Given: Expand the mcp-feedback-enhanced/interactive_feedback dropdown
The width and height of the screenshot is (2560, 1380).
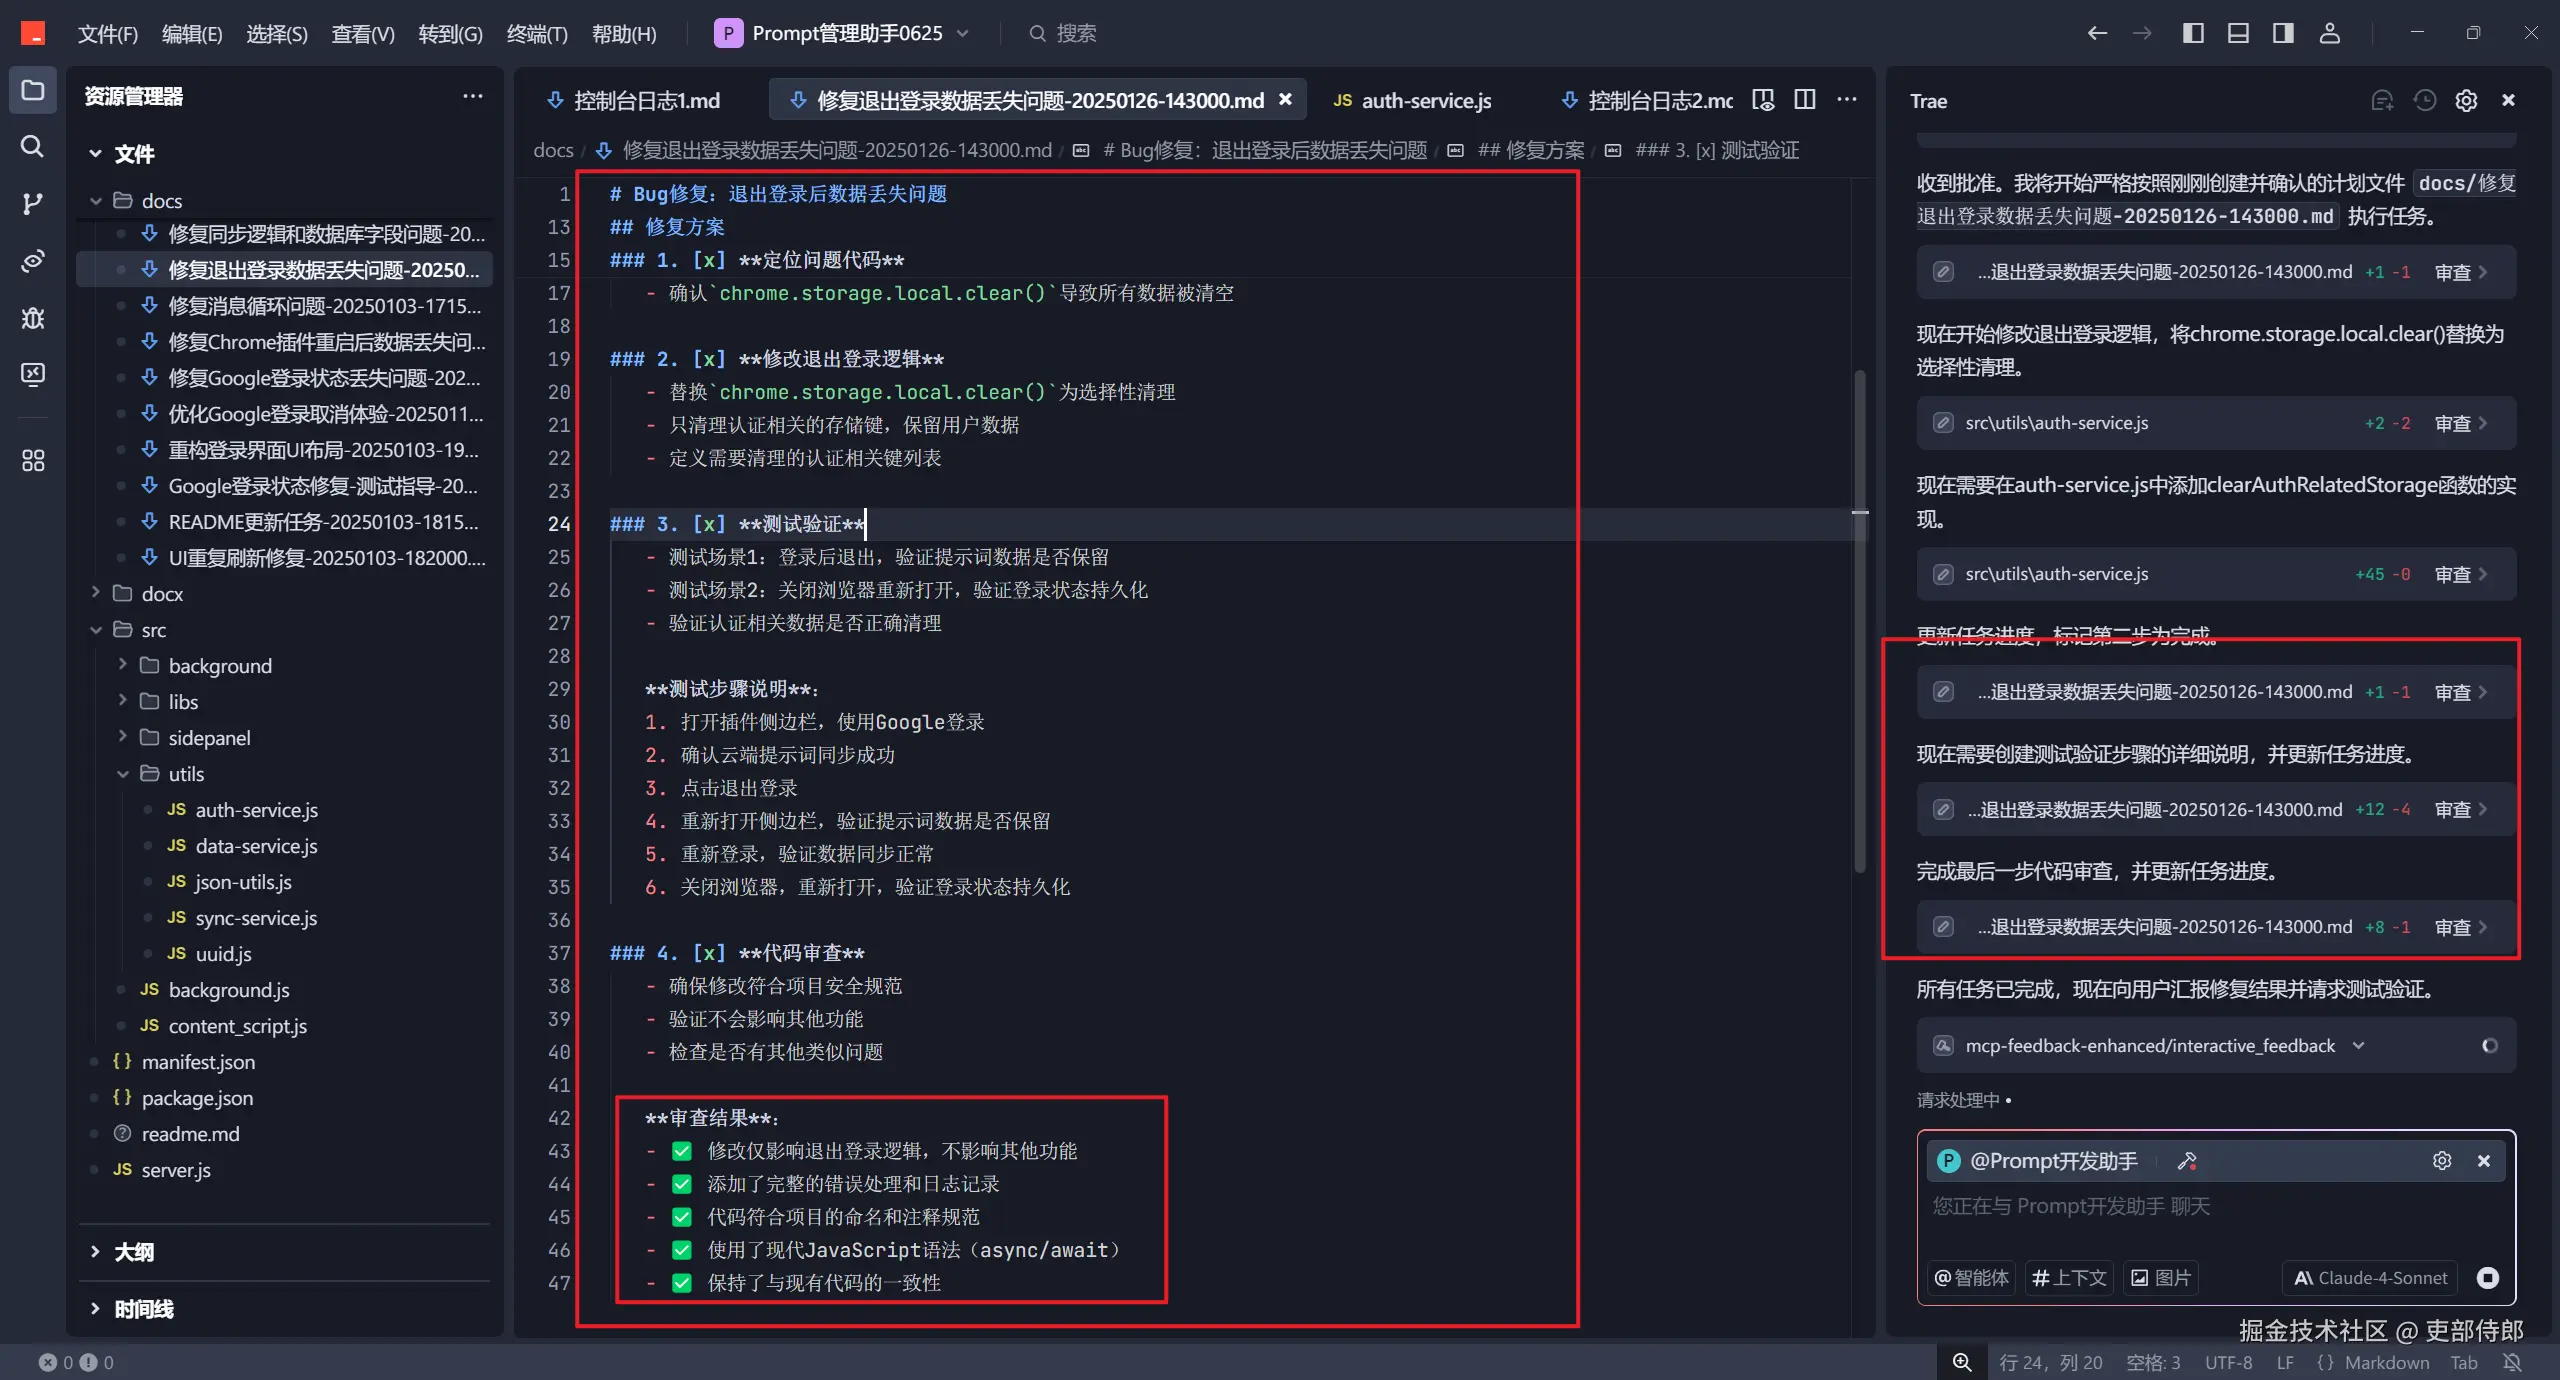Looking at the screenshot, I should [2358, 1045].
